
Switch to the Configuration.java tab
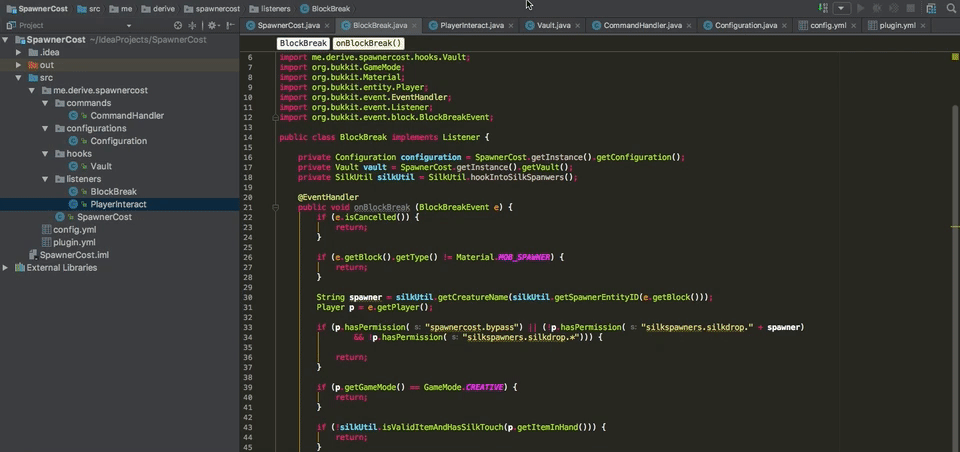(746, 26)
